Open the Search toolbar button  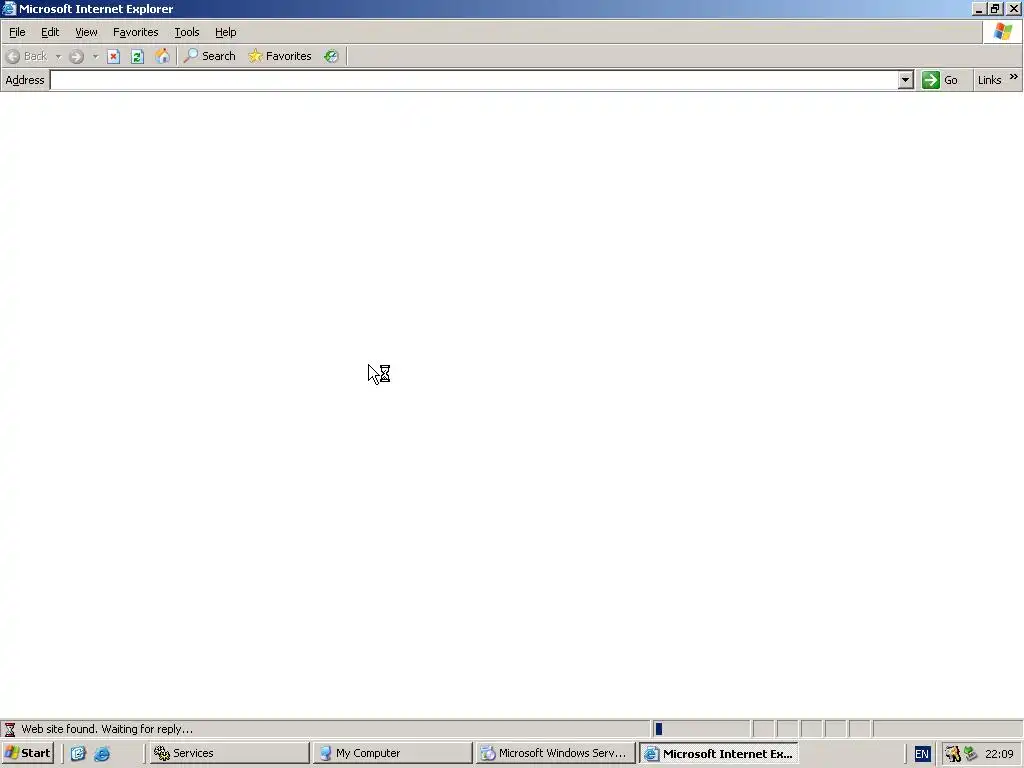[x=210, y=56]
